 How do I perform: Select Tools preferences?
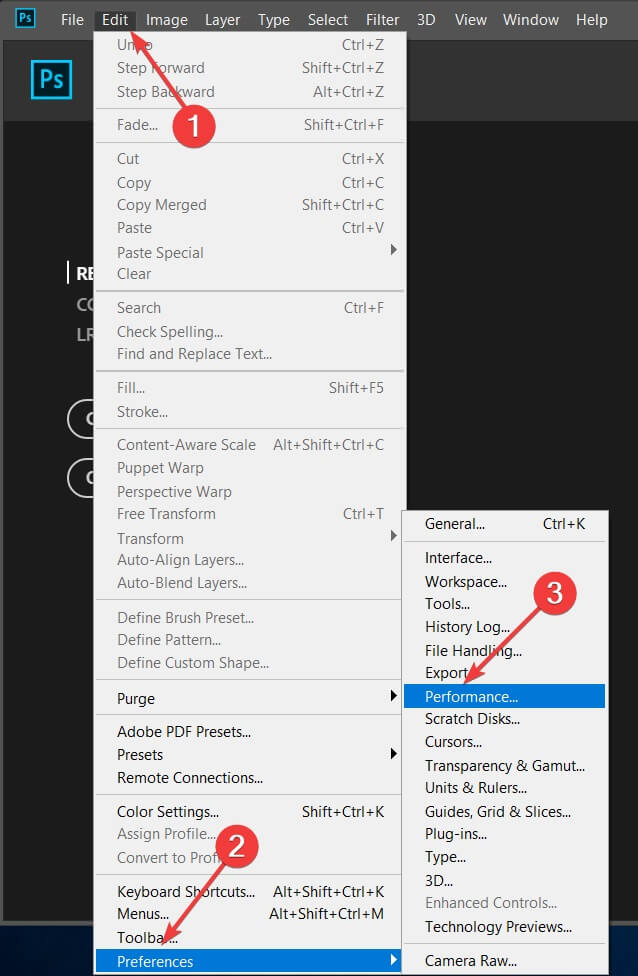click(505, 604)
